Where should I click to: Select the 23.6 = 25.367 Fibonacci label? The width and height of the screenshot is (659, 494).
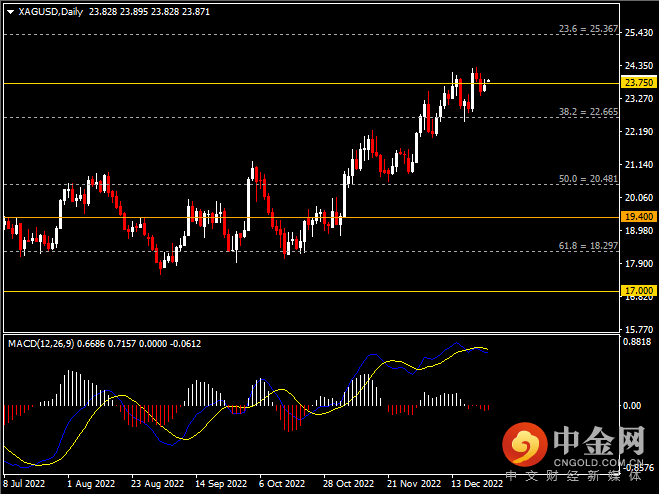tap(588, 29)
